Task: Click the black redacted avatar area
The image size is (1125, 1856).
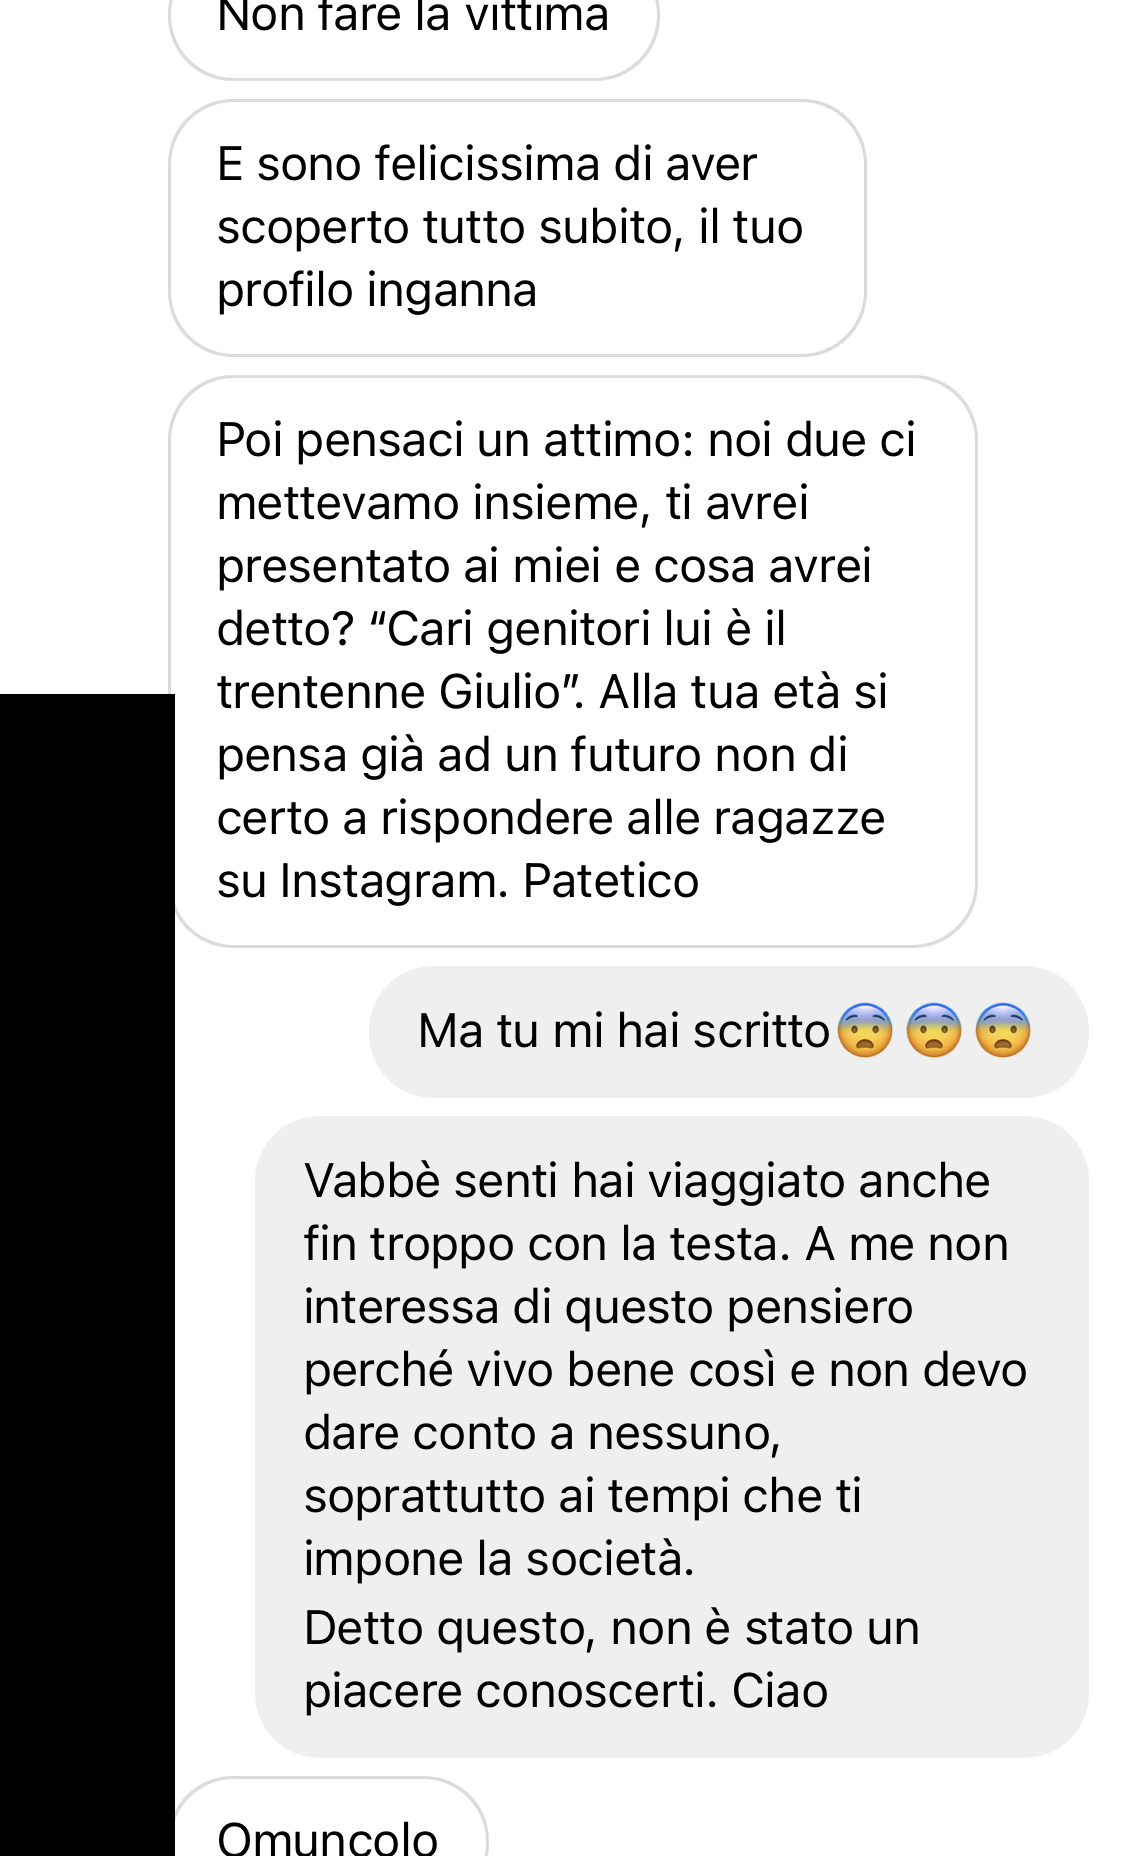Action: [87, 1274]
